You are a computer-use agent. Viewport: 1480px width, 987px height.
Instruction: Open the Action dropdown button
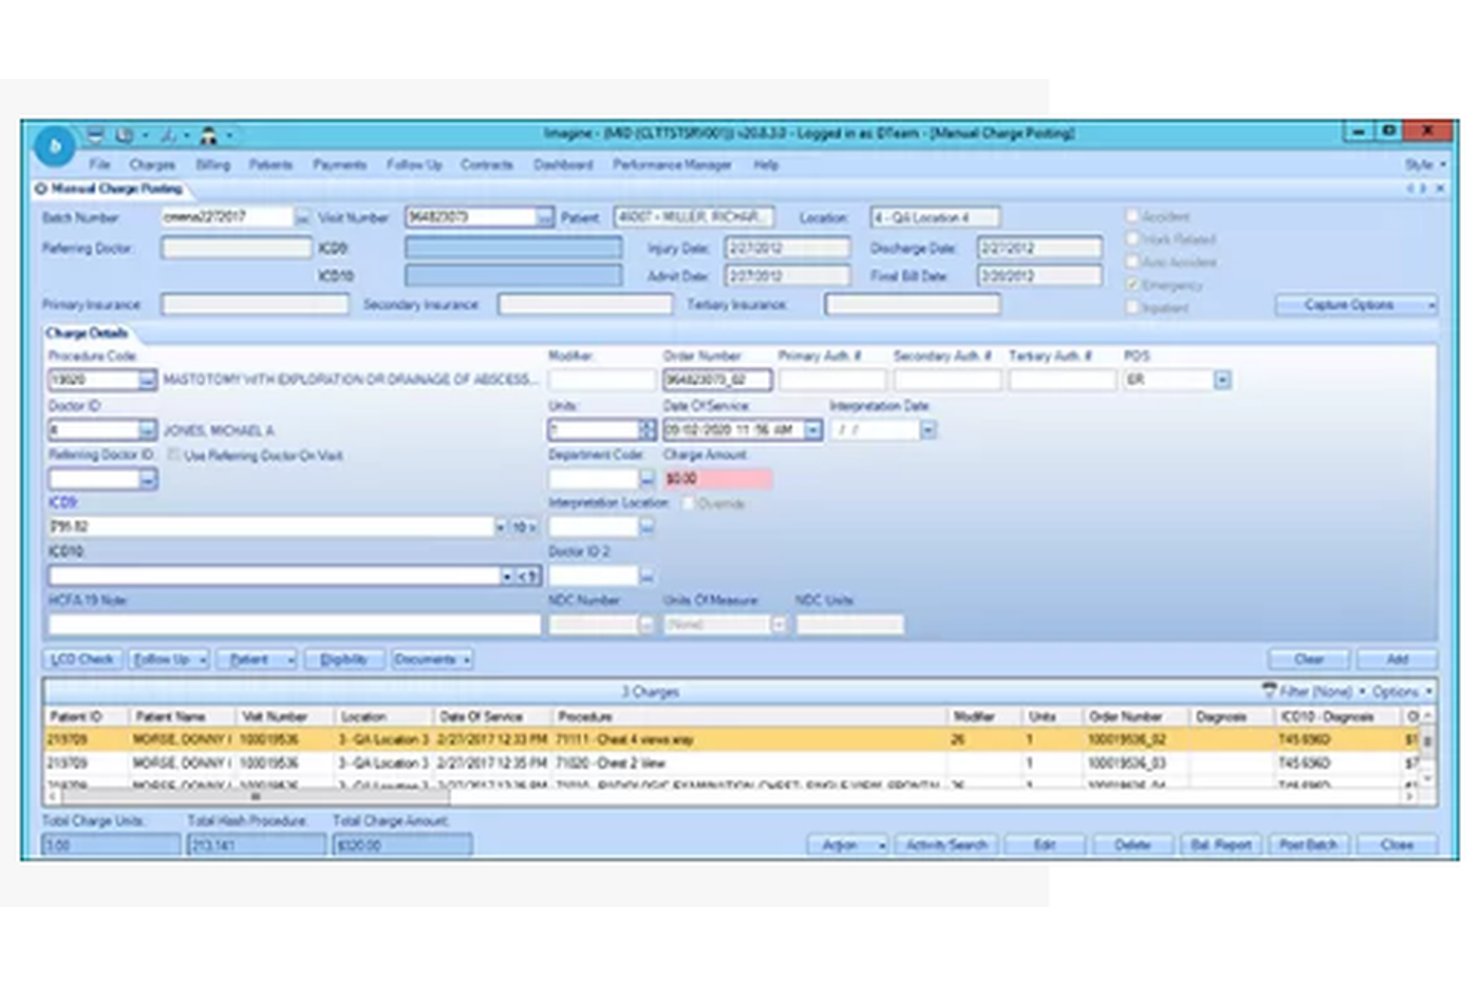click(x=848, y=845)
